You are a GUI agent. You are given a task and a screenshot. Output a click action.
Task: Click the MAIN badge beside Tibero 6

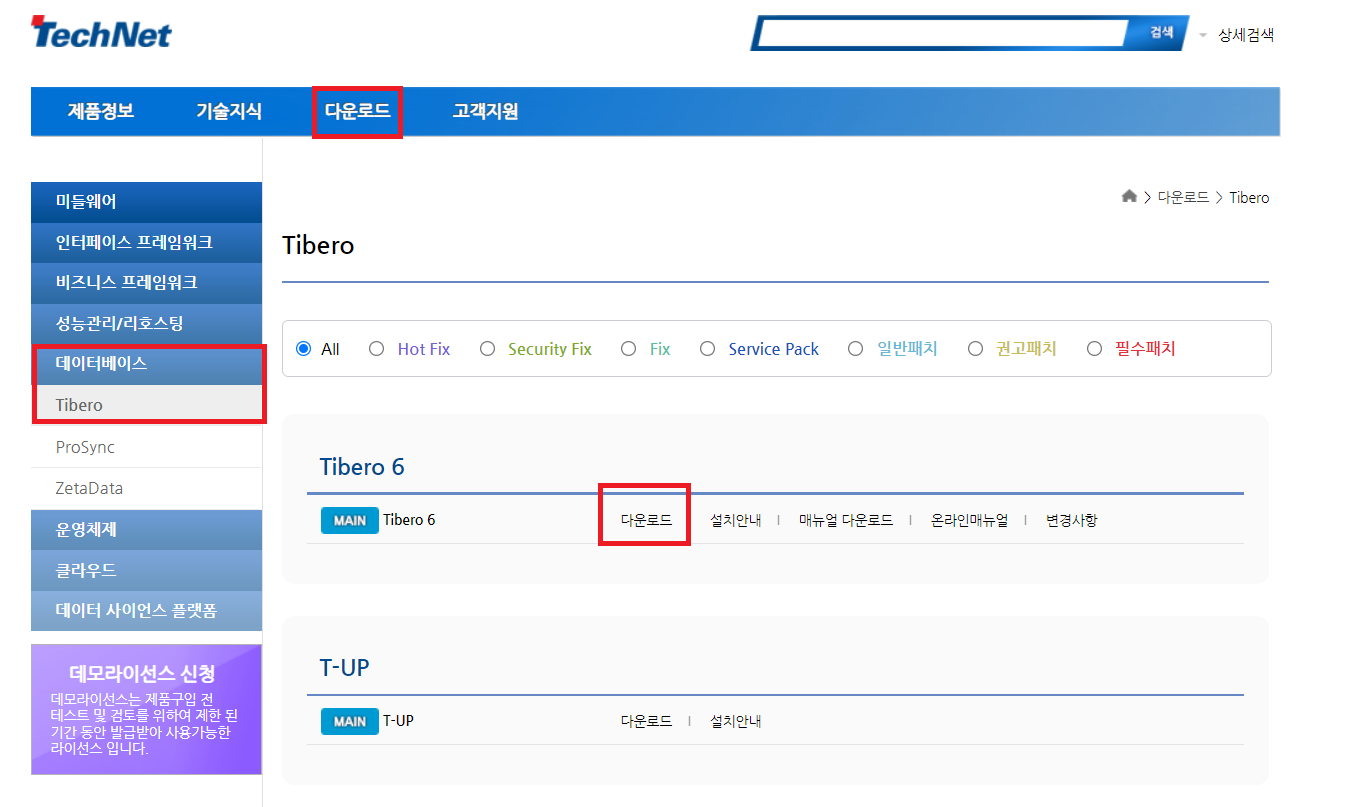point(350,521)
